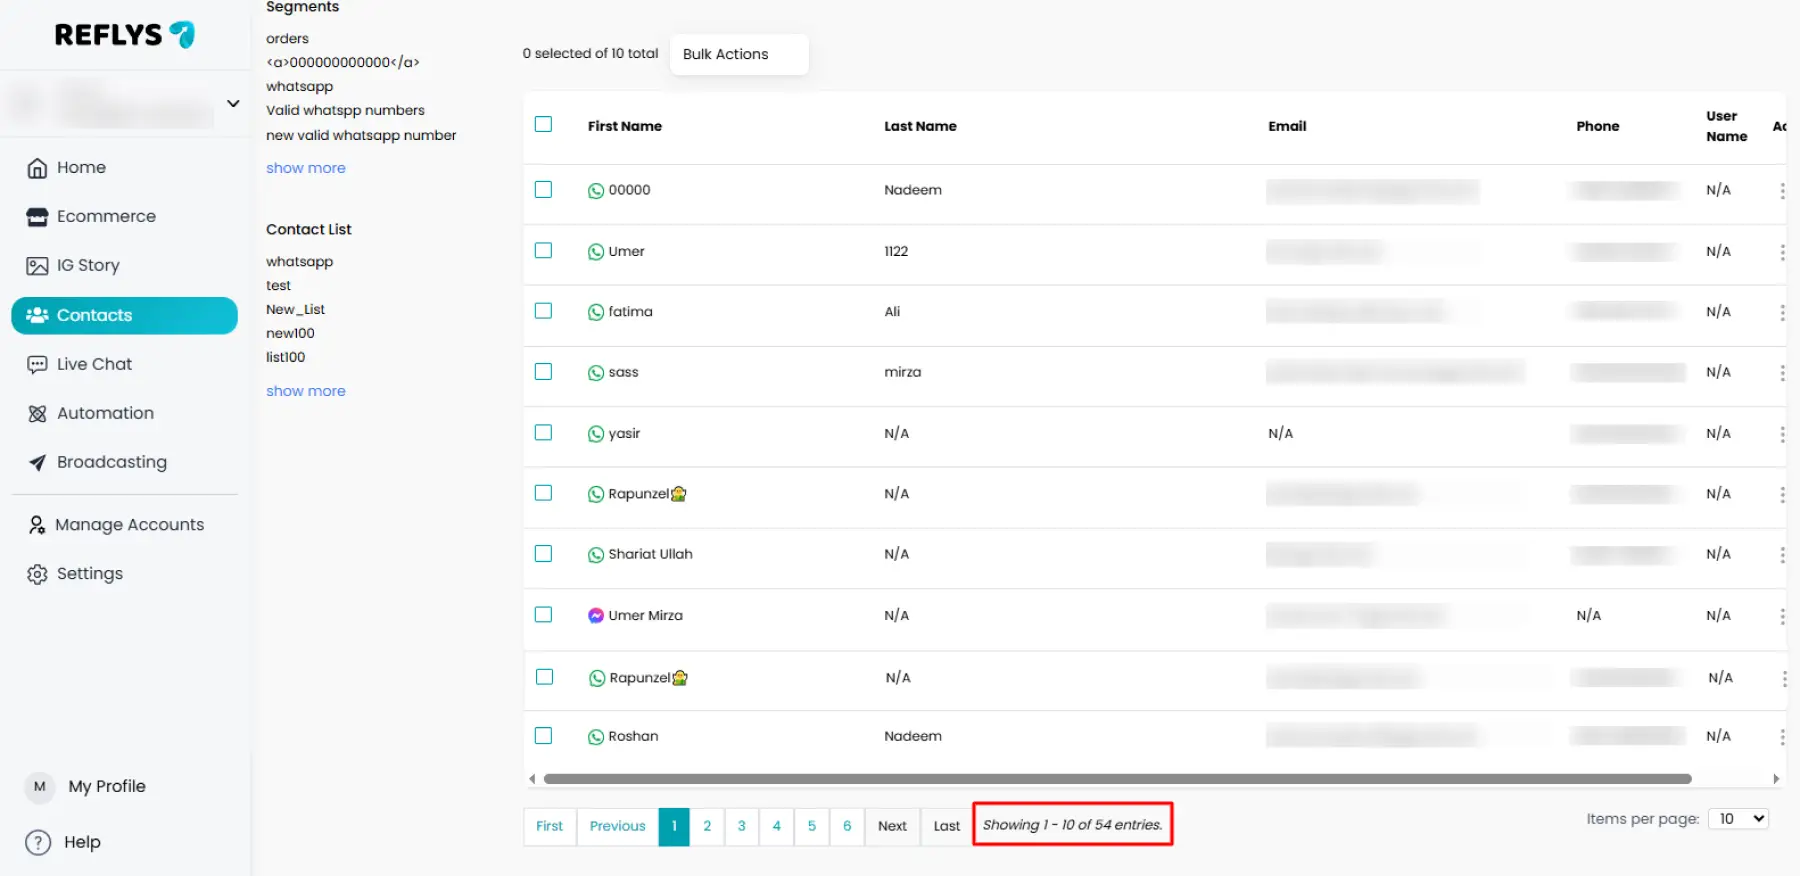Image resolution: width=1800 pixels, height=876 pixels.
Task: Click the Automation icon
Action: pos(37,414)
